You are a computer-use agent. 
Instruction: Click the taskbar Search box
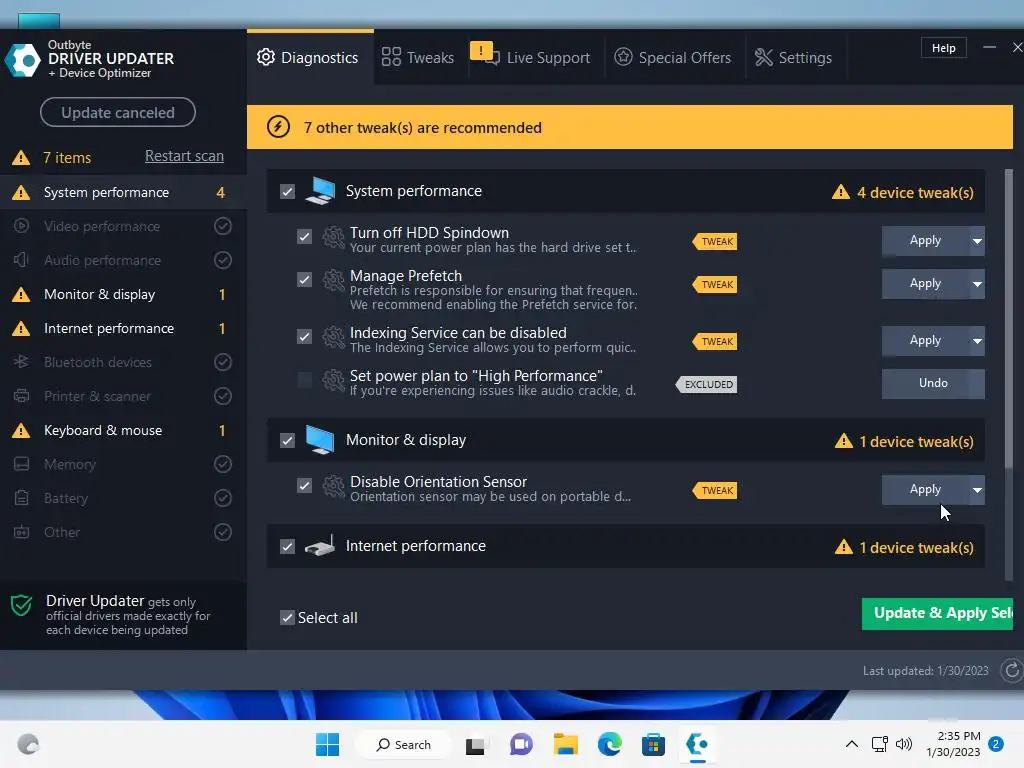pyautogui.click(x=404, y=744)
